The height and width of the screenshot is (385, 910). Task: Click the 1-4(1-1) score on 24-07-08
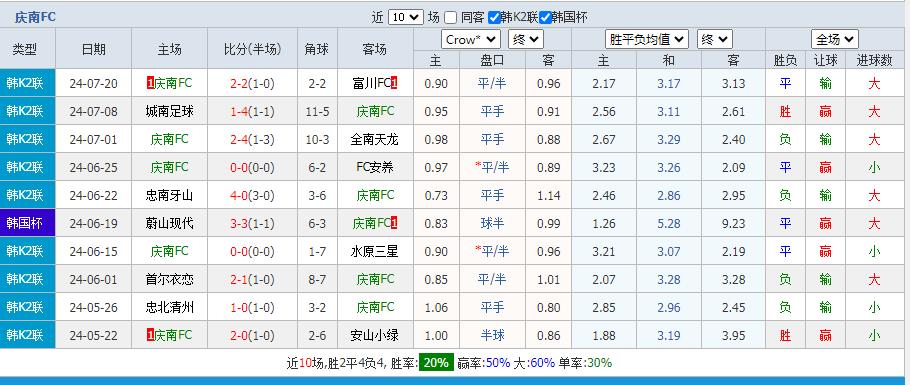pyautogui.click(x=252, y=111)
